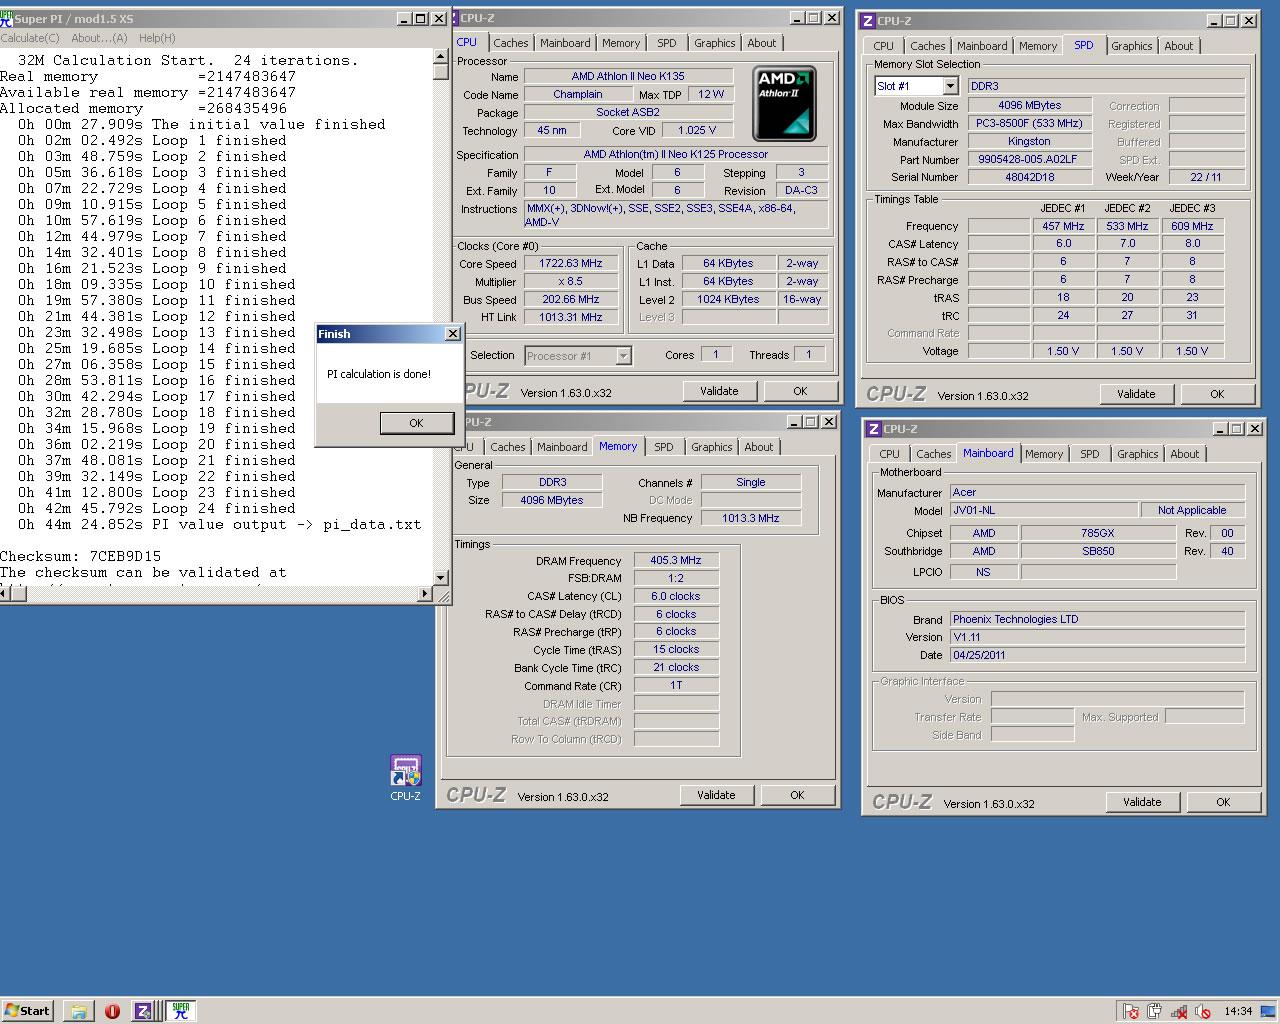Click Super PI vertical scrollbar down arrow
1280x1024 pixels.
[x=441, y=577]
